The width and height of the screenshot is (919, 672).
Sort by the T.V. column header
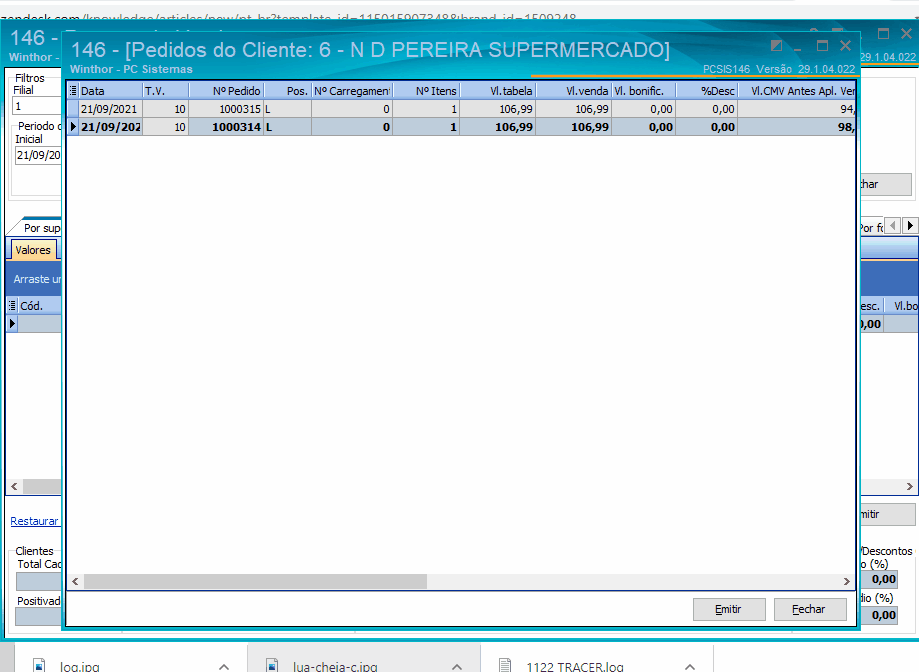(x=166, y=91)
